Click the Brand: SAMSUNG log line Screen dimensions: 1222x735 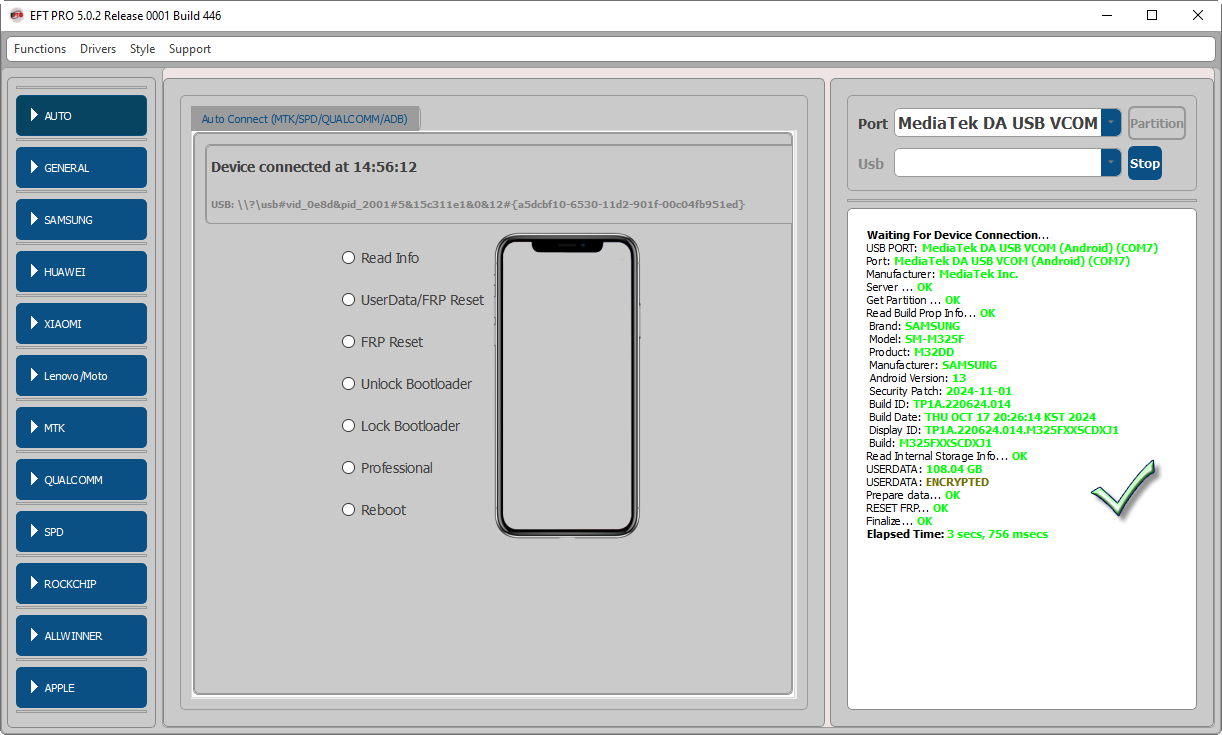pos(914,326)
